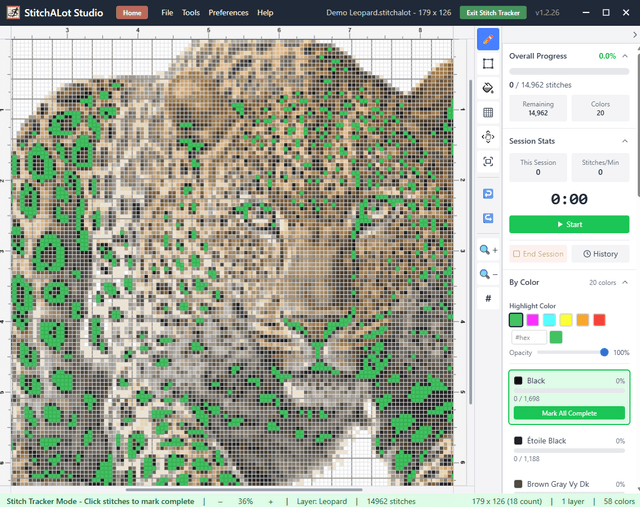
Task: Select the pencil mark-stitch tool
Action: point(488,39)
